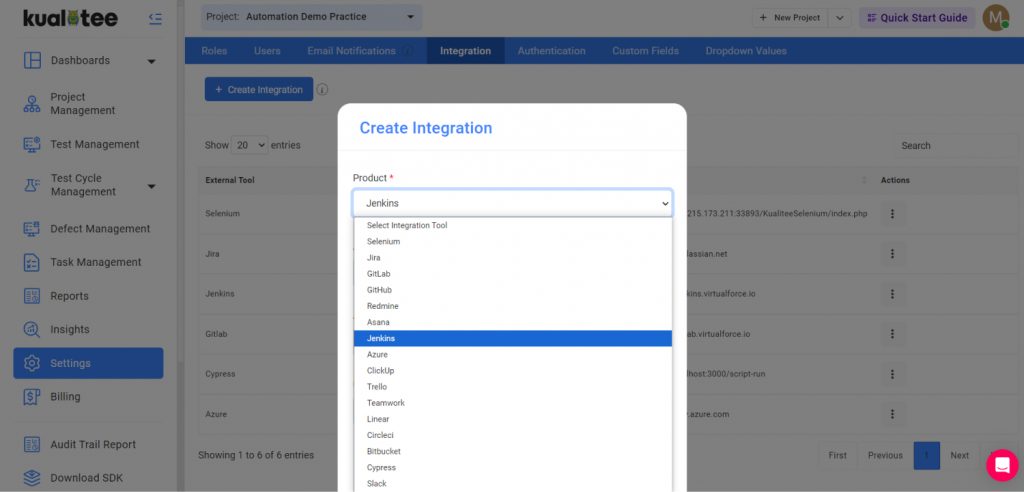1024x492 pixels.
Task: Select GitLab from the product list
Action: pyautogui.click(x=513, y=274)
